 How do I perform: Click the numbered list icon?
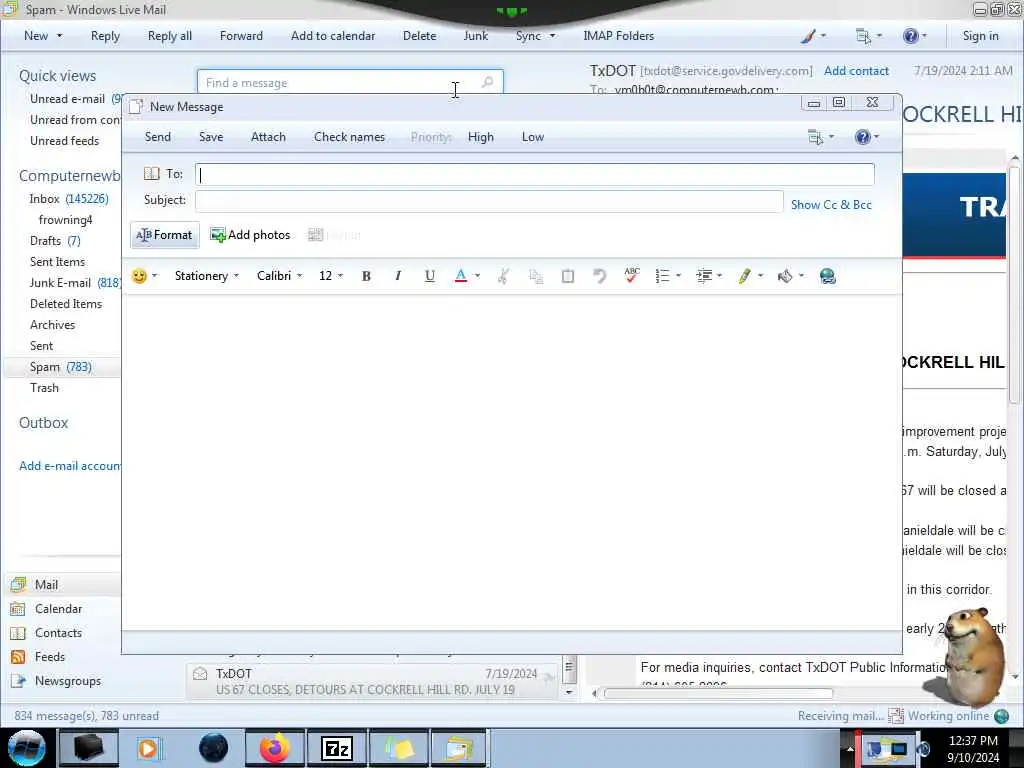(662, 276)
